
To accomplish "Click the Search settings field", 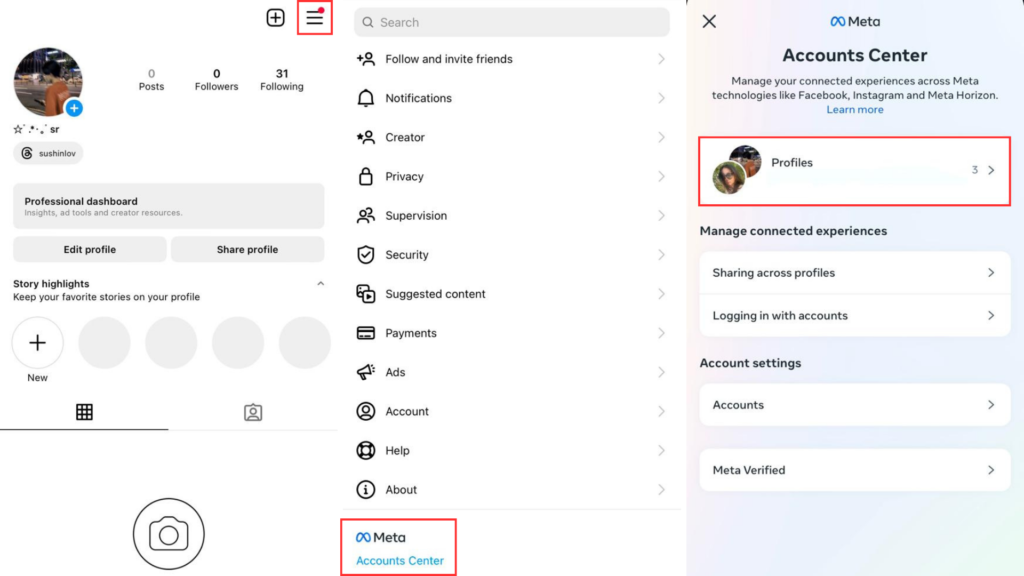I will point(512,22).
